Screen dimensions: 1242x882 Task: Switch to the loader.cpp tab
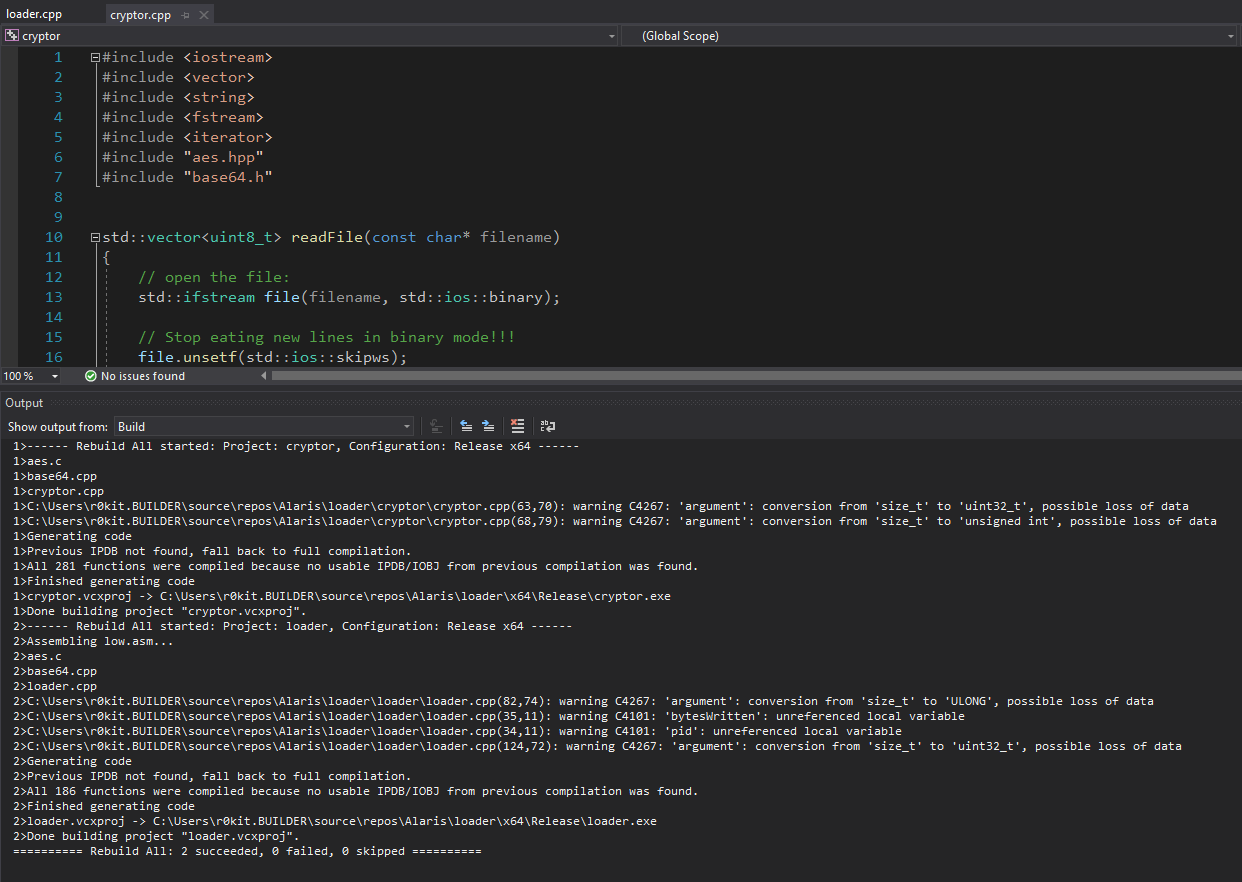coord(35,13)
